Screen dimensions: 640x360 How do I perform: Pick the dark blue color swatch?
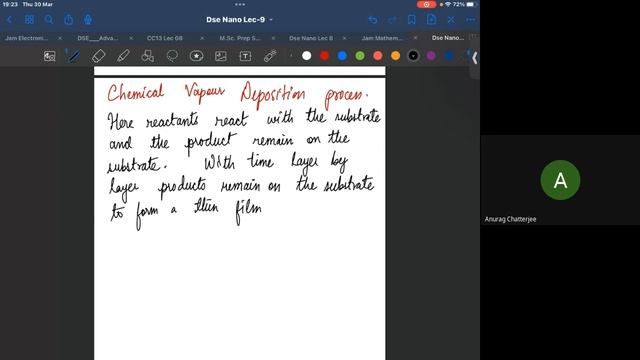pos(449,56)
